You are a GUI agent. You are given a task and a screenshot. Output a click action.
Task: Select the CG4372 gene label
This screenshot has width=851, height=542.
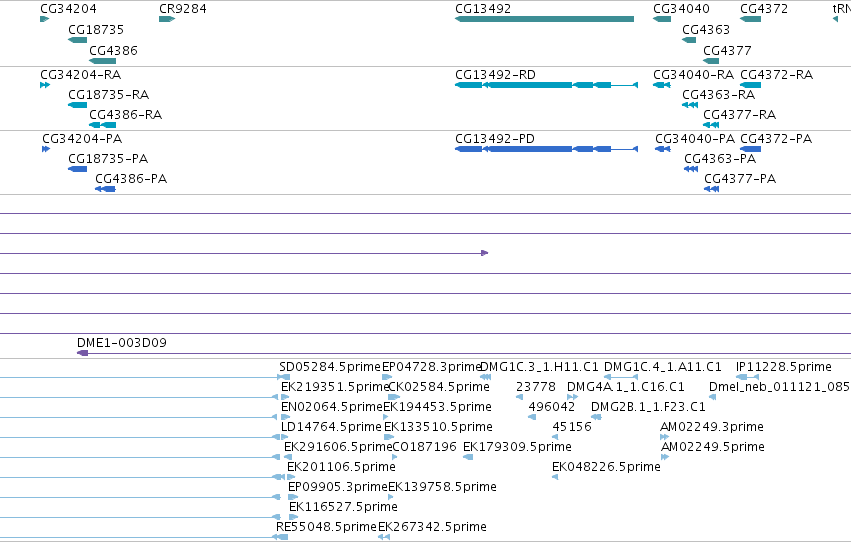(x=764, y=9)
